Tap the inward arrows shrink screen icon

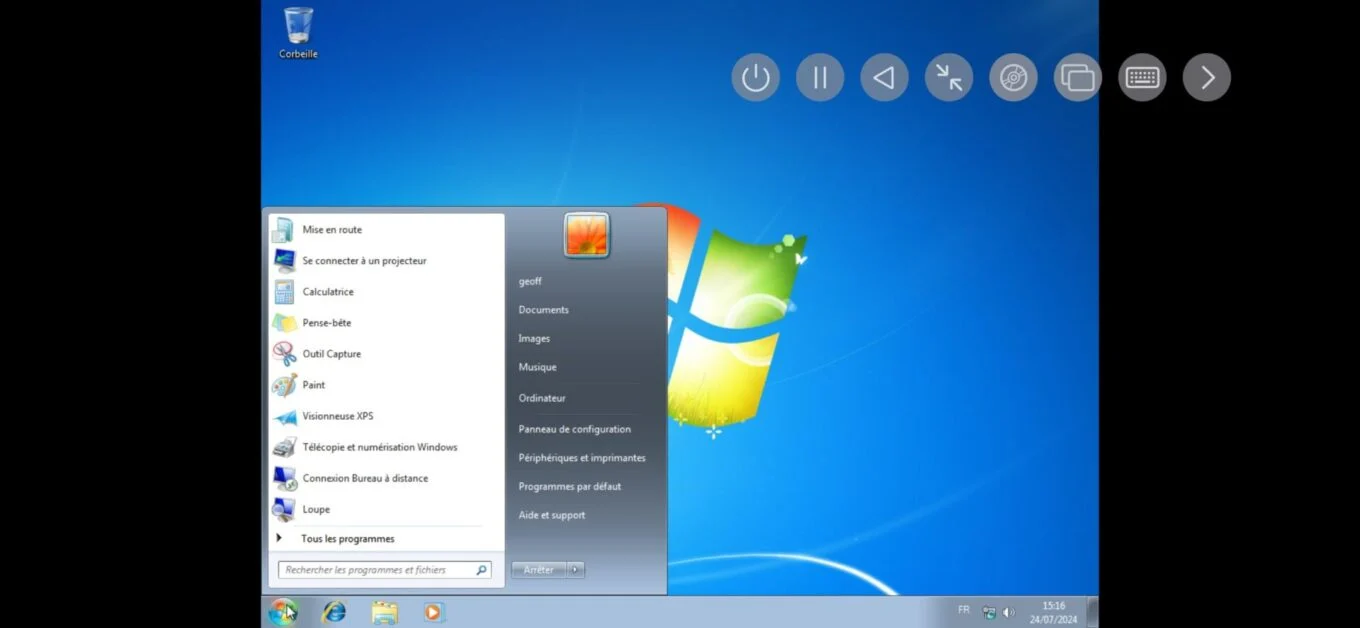pyautogui.click(x=949, y=77)
